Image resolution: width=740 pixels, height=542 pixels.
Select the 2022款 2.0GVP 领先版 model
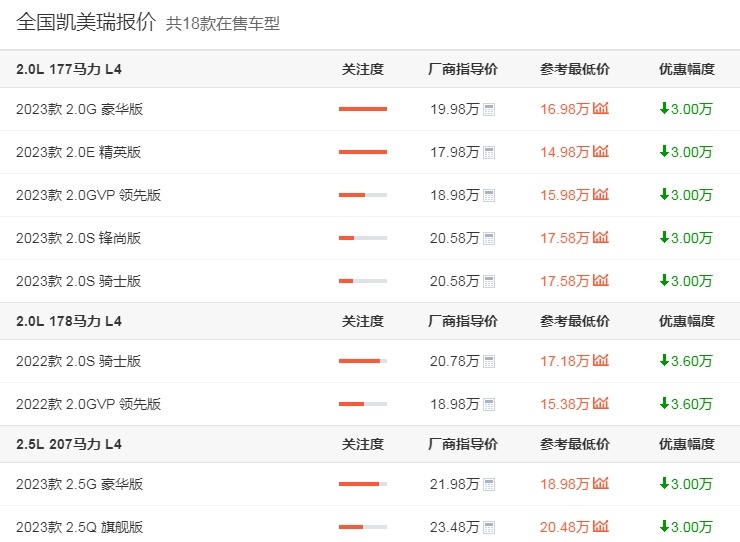click(88, 404)
